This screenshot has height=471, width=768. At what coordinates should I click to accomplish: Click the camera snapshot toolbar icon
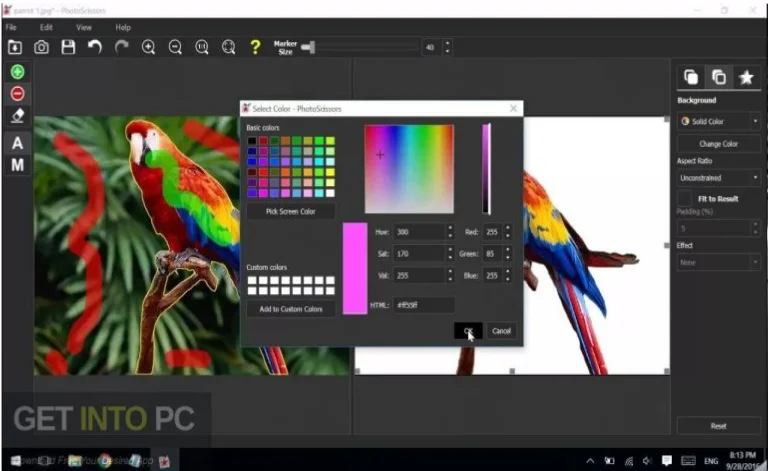pos(42,47)
